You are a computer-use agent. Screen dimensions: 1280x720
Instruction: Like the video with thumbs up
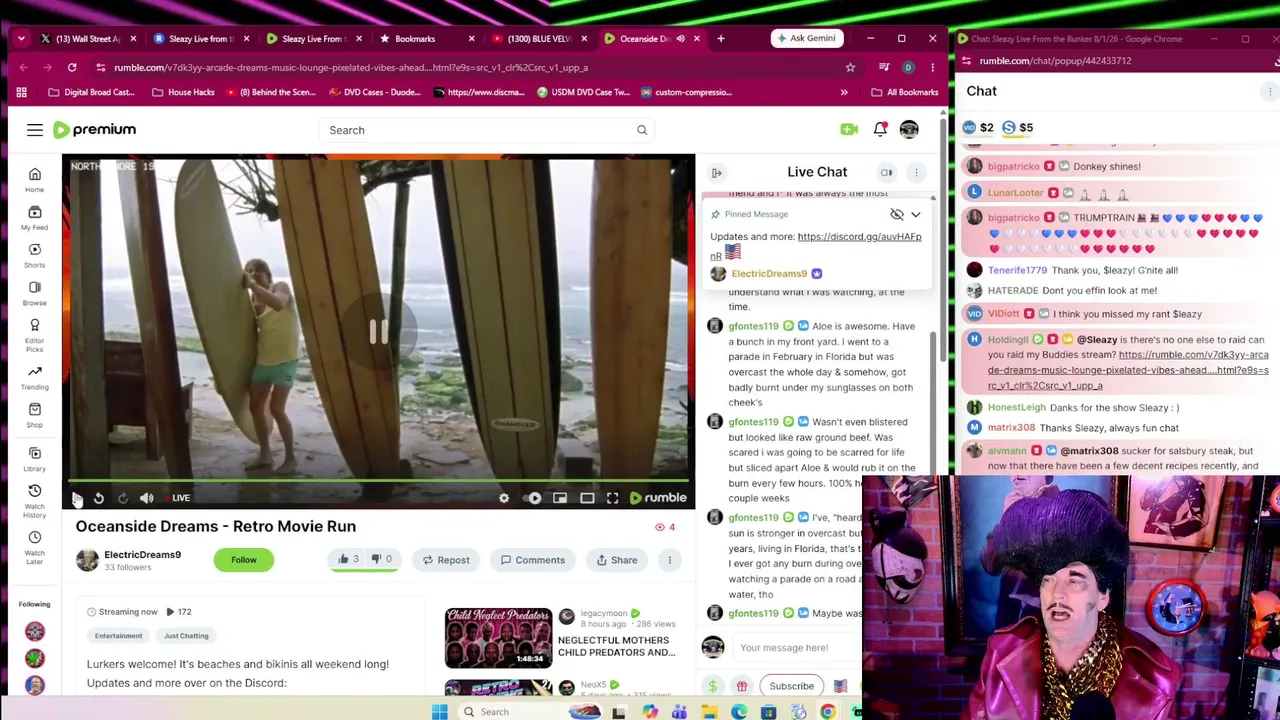coord(348,560)
